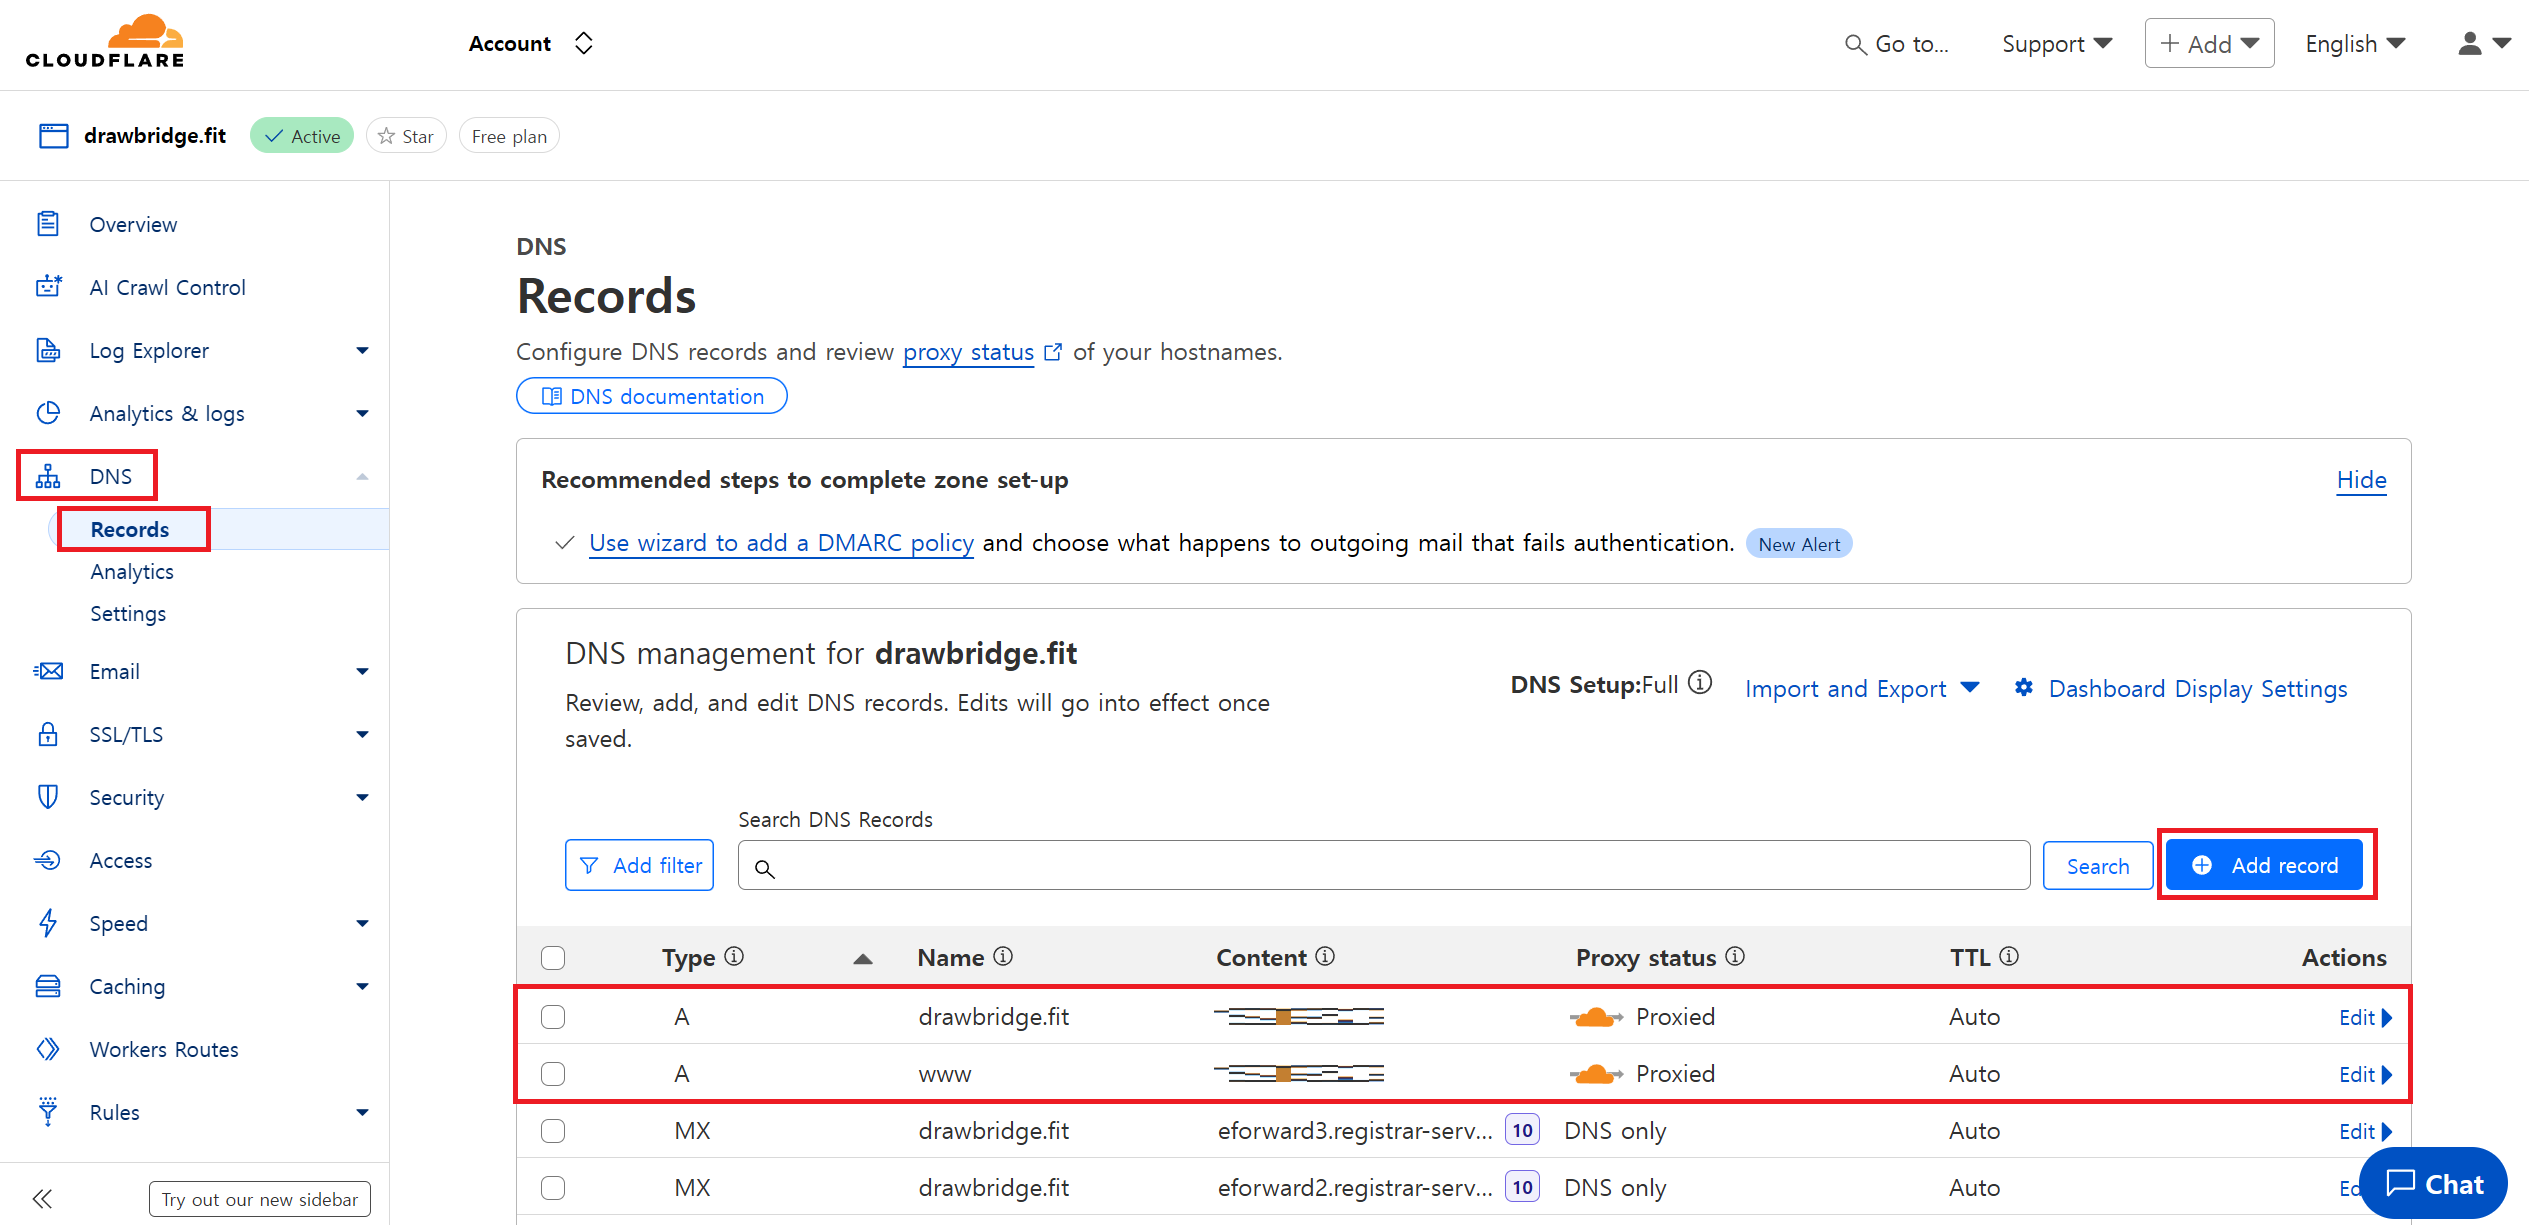Select the www A record checkbox
This screenshot has width=2529, height=1225.
553,1074
